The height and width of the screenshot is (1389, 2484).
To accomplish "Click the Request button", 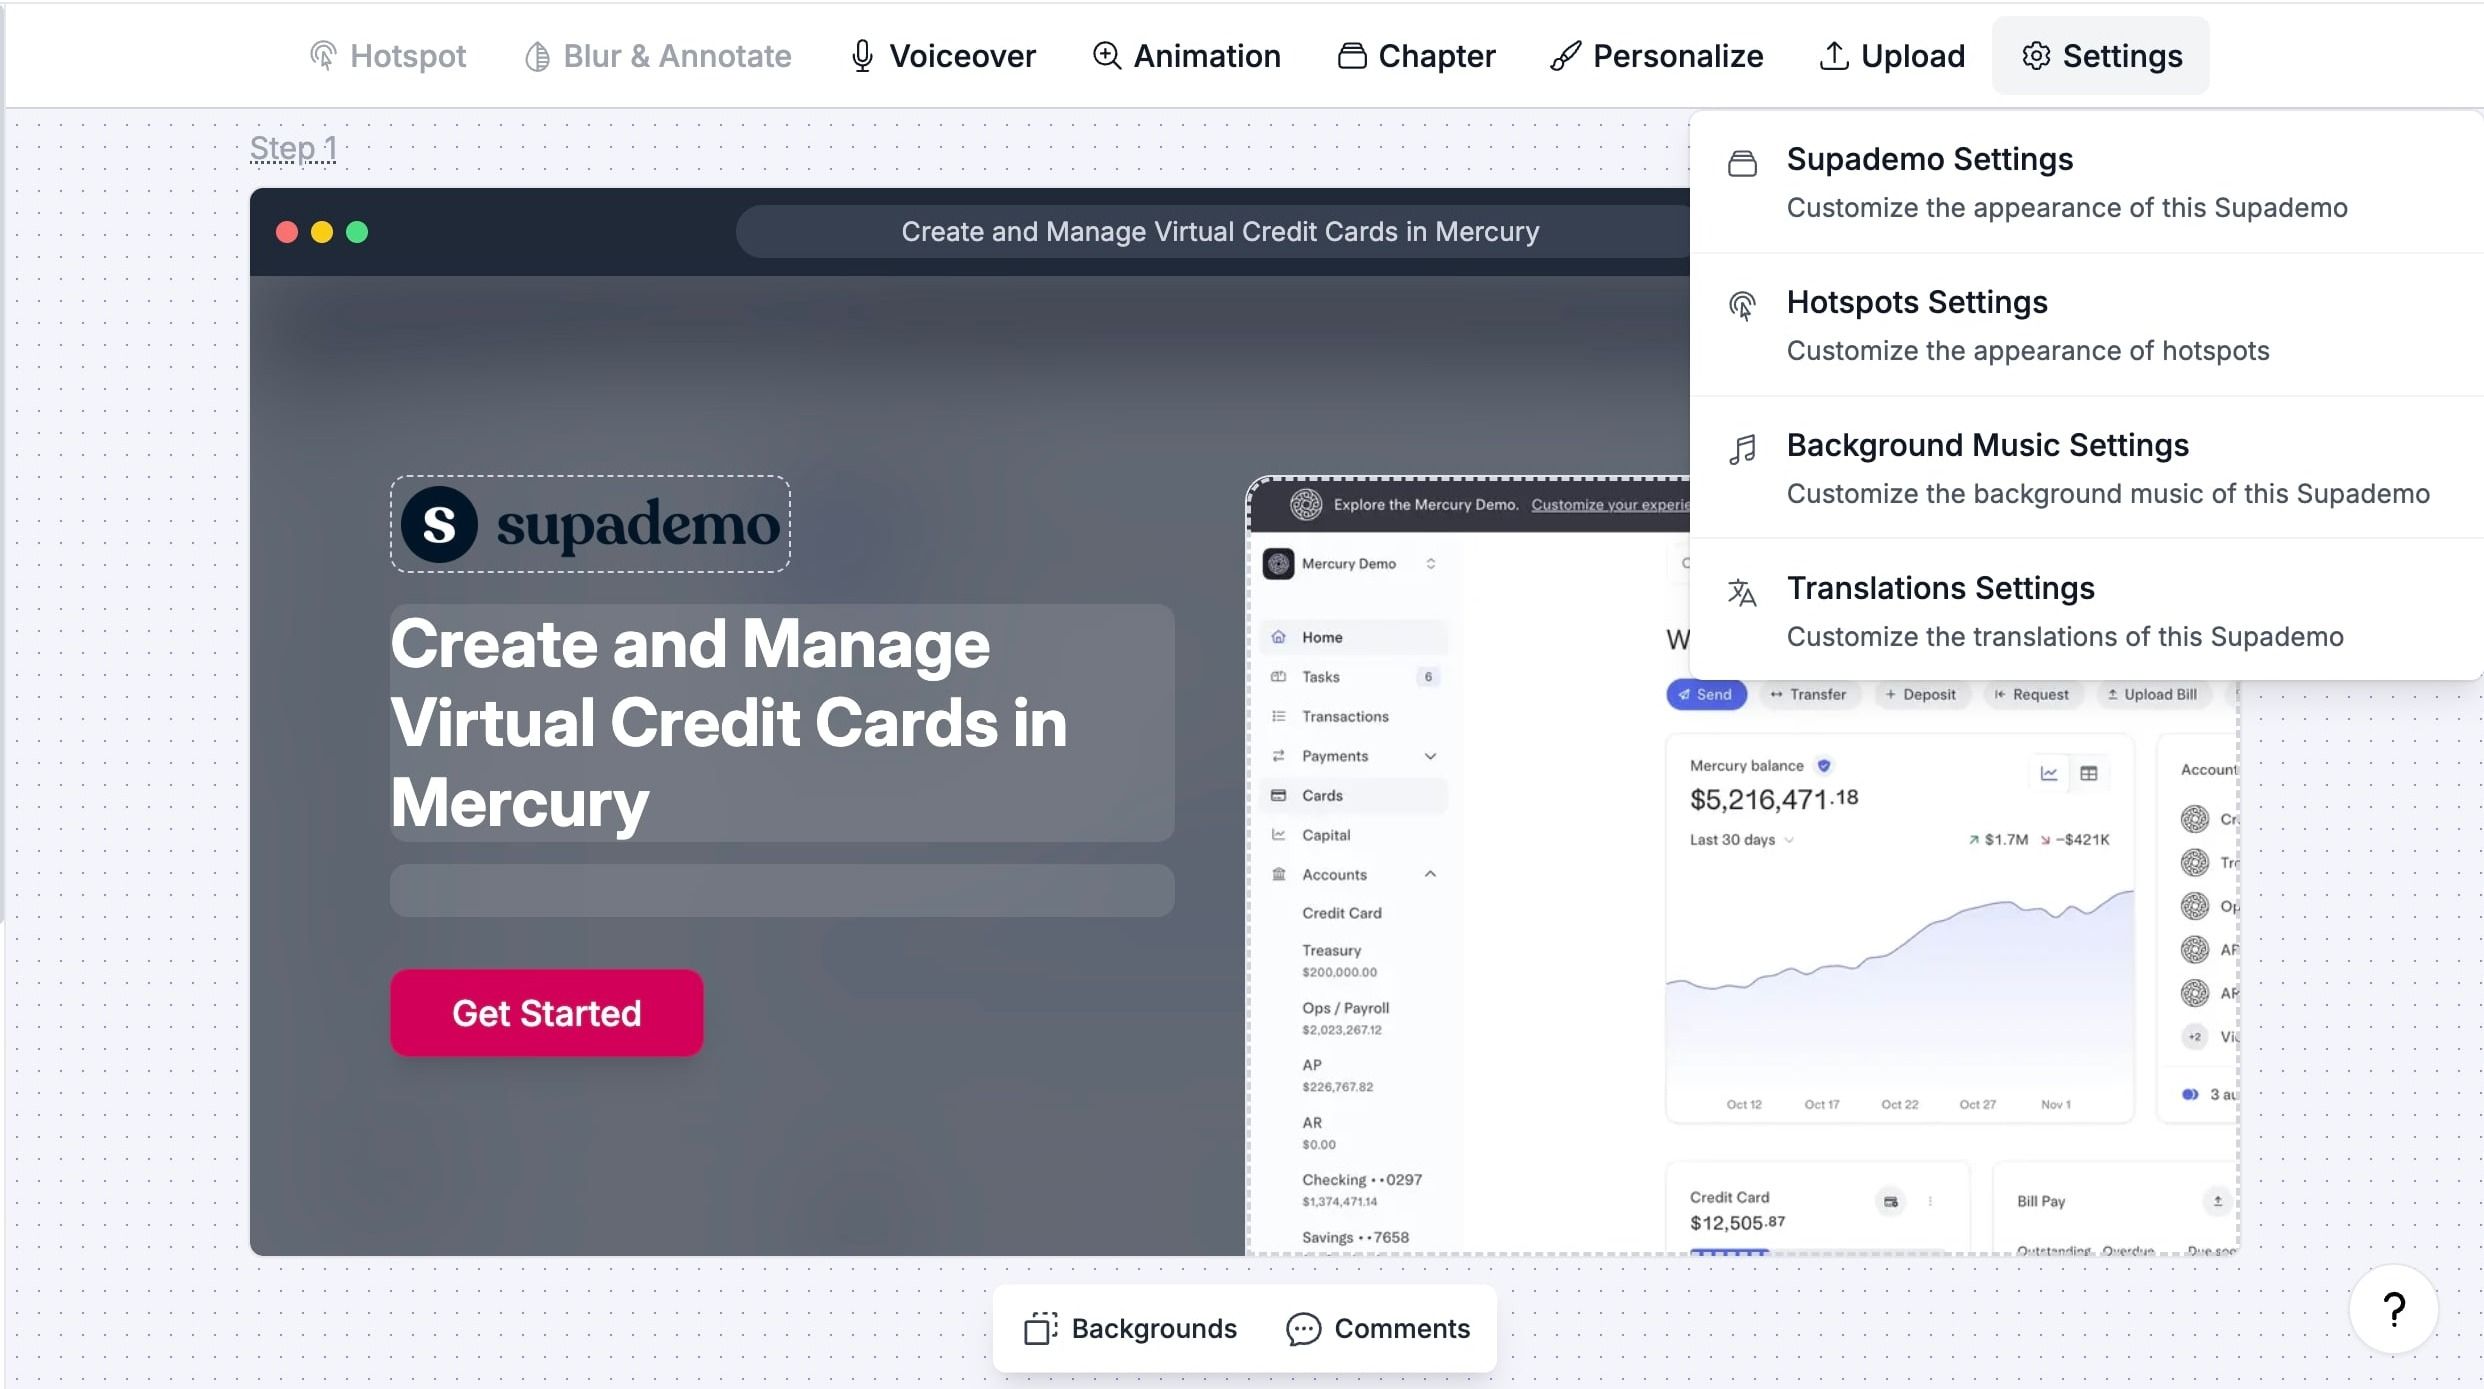I will tap(2032, 694).
